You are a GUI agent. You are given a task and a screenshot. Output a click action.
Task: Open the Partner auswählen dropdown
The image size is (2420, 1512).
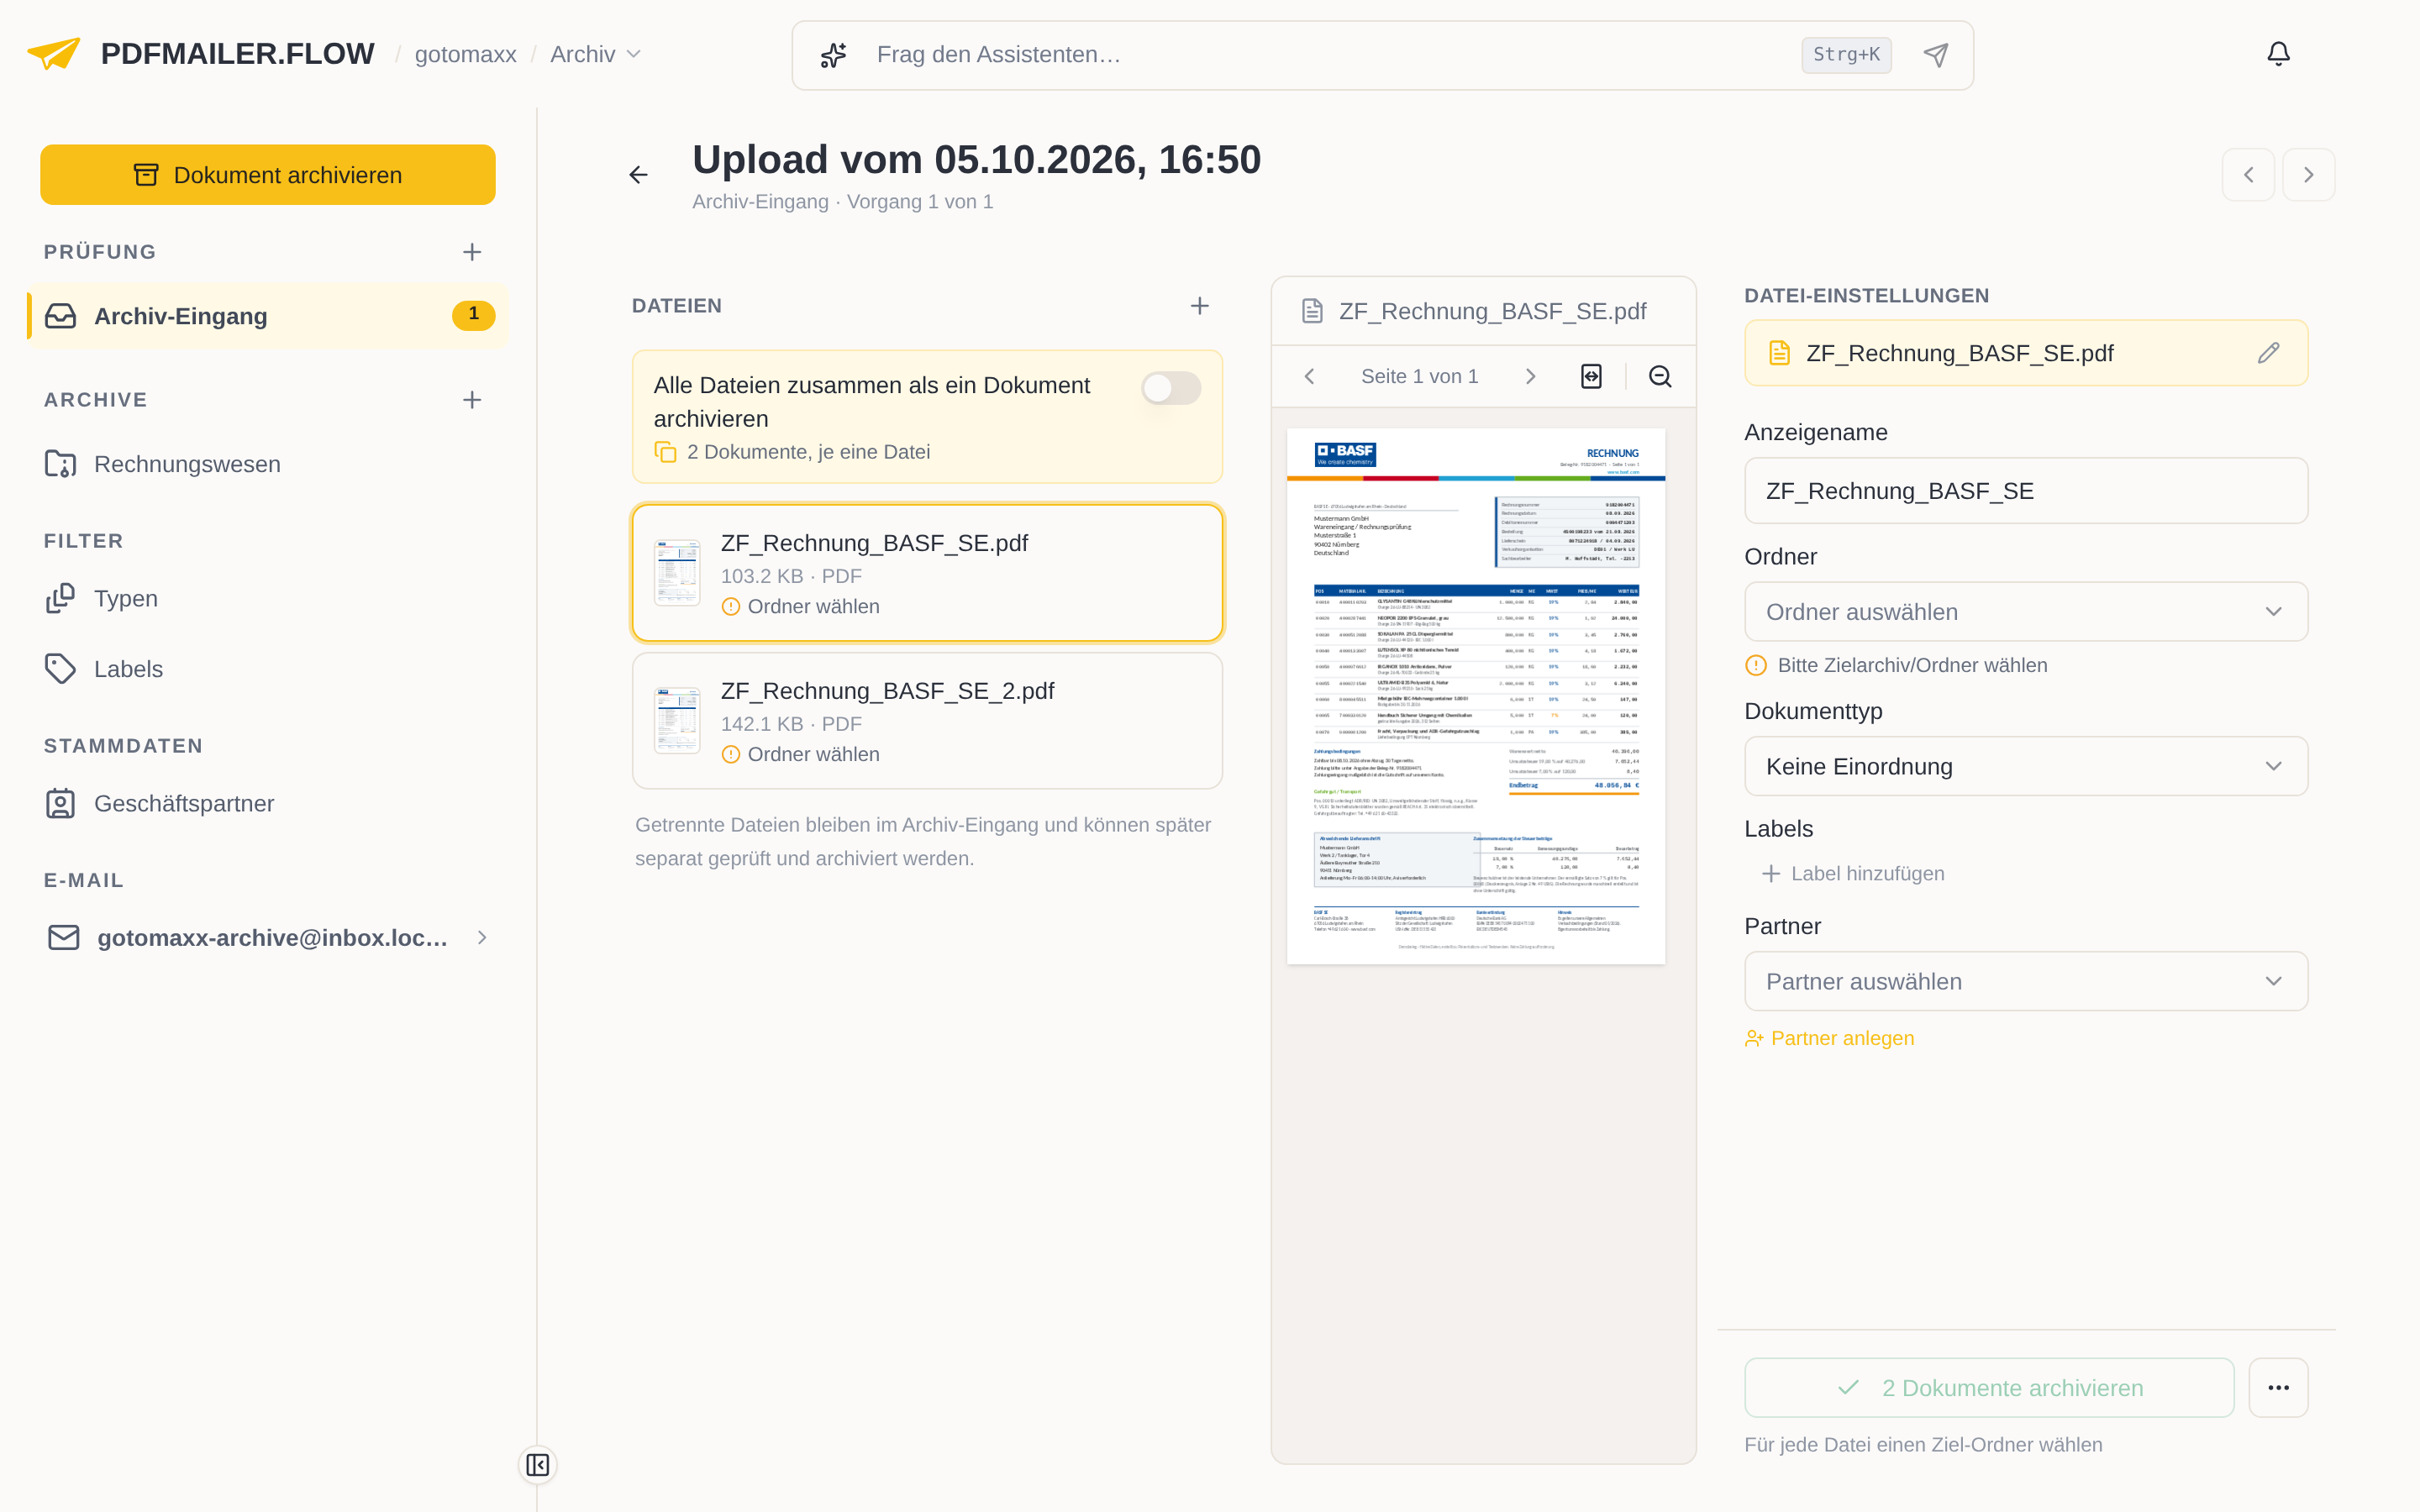coord(2026,981)
